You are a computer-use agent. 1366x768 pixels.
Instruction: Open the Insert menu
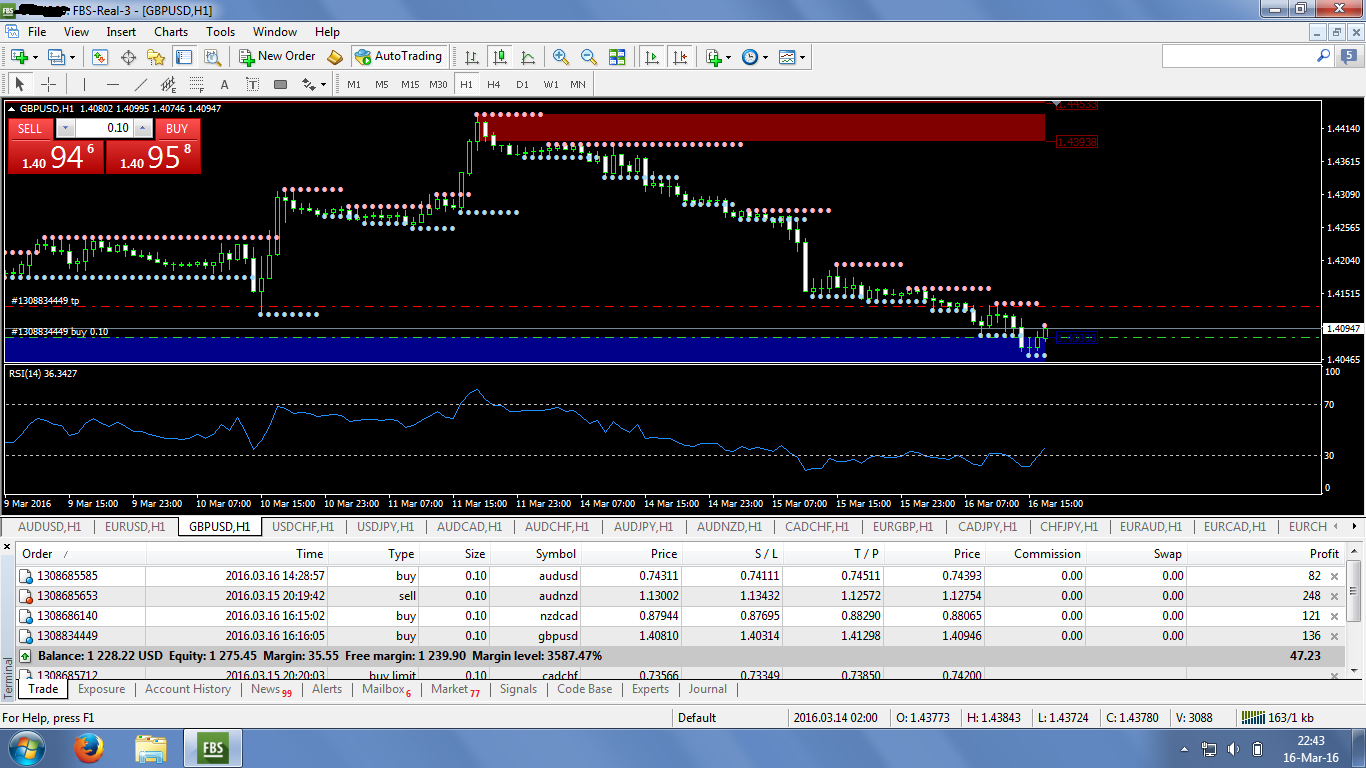(121, 31)
